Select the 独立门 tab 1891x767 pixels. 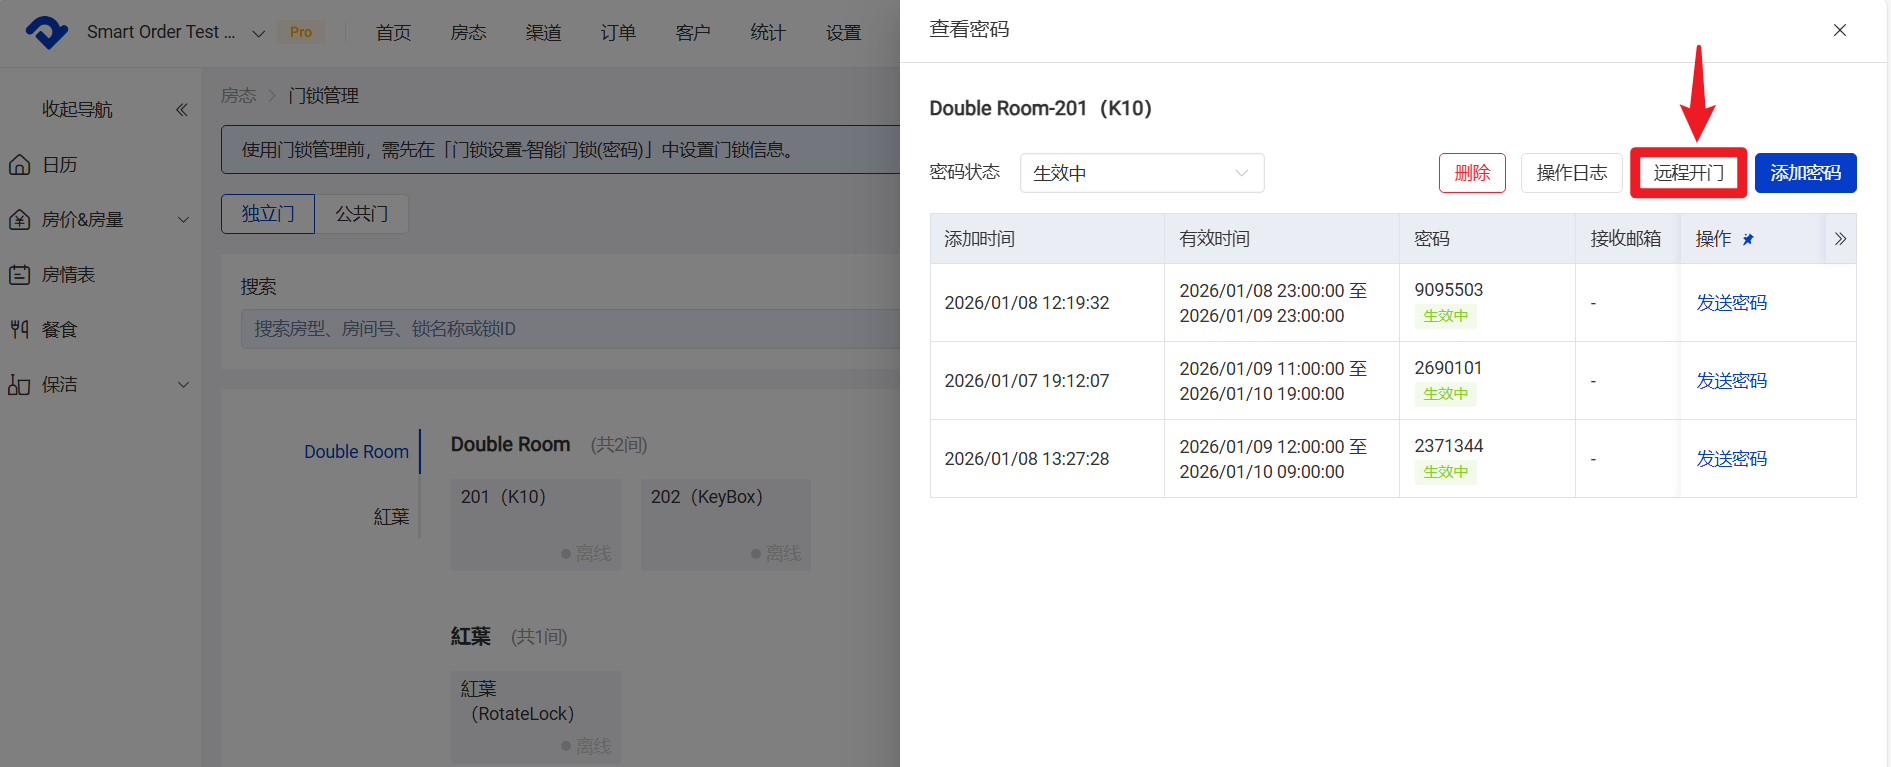click(x=268, y=214)
